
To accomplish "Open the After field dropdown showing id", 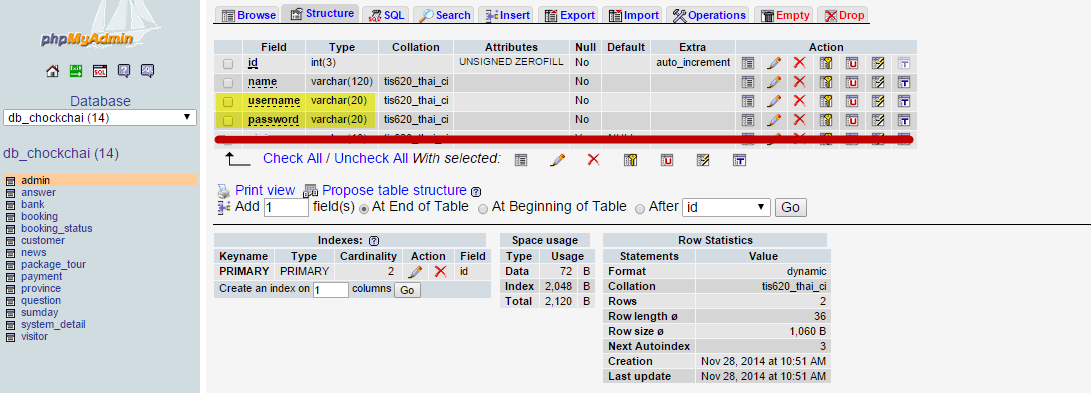I will pyautogui.click(x=726, y=207).
